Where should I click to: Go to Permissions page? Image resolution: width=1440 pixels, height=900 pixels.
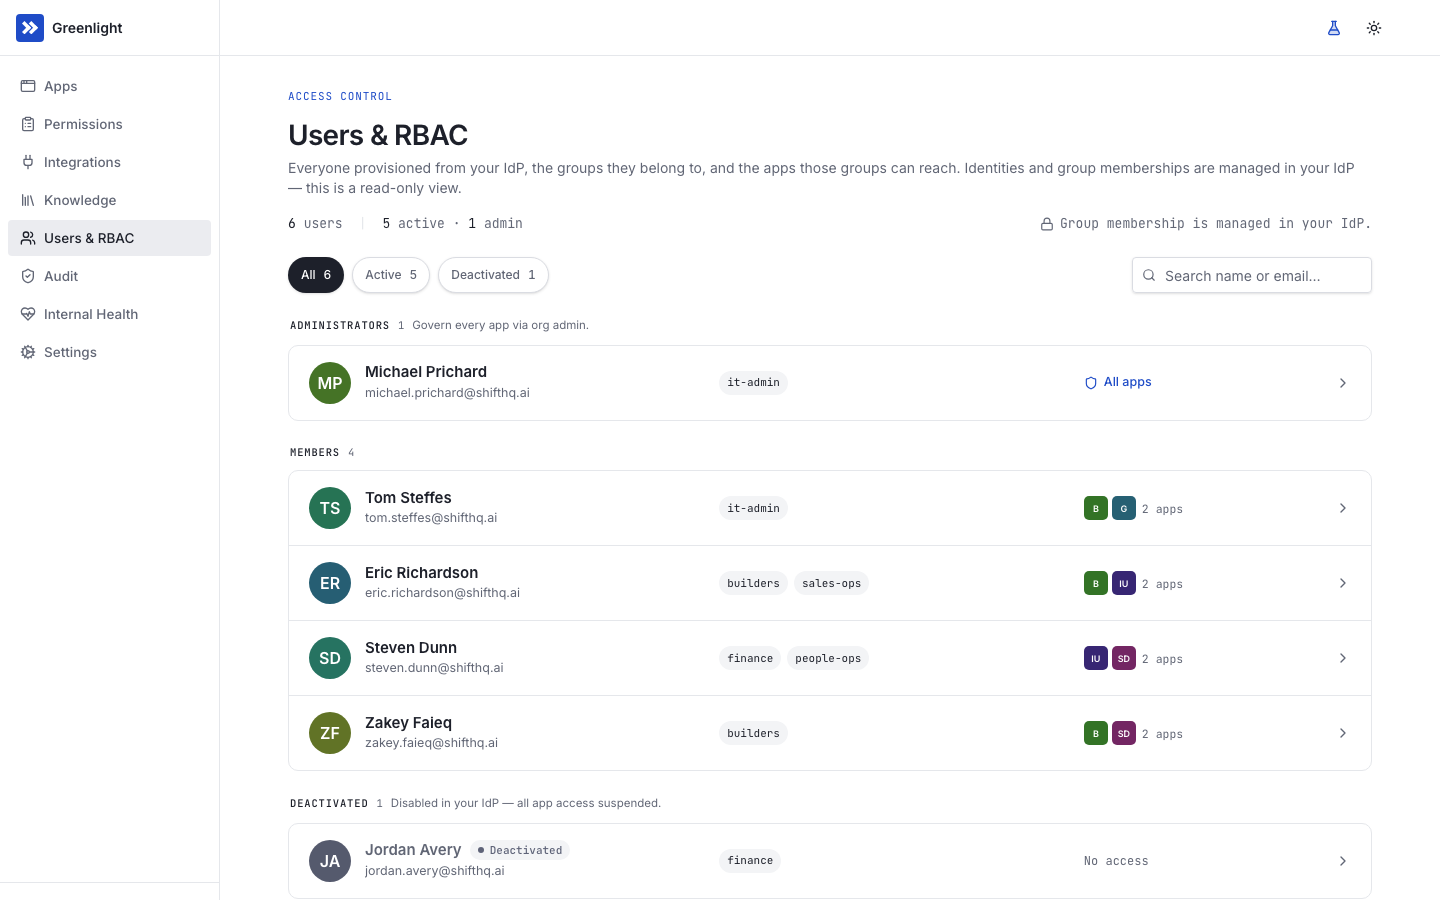coord(110,124)
